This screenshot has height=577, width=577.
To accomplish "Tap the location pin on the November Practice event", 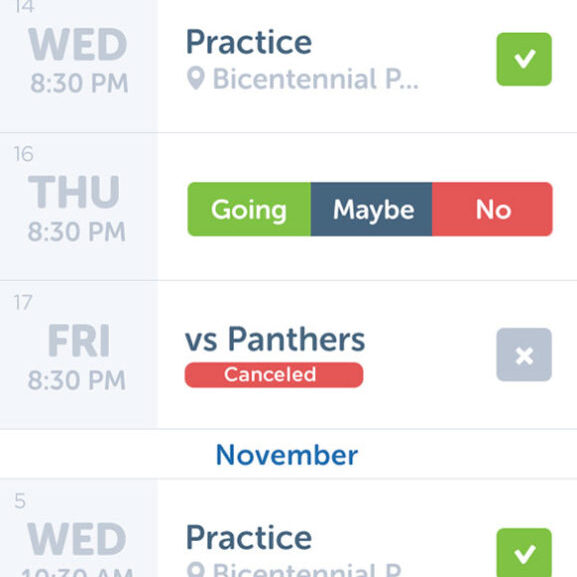I will coord(195,570).
